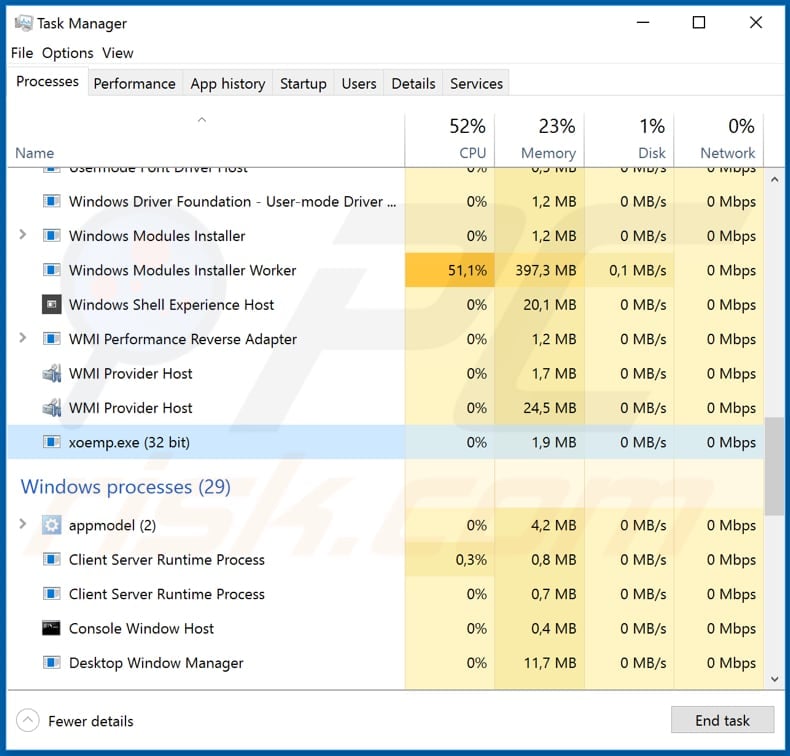
Task: Click the xoemp.exe process icon
Action: 51,442
